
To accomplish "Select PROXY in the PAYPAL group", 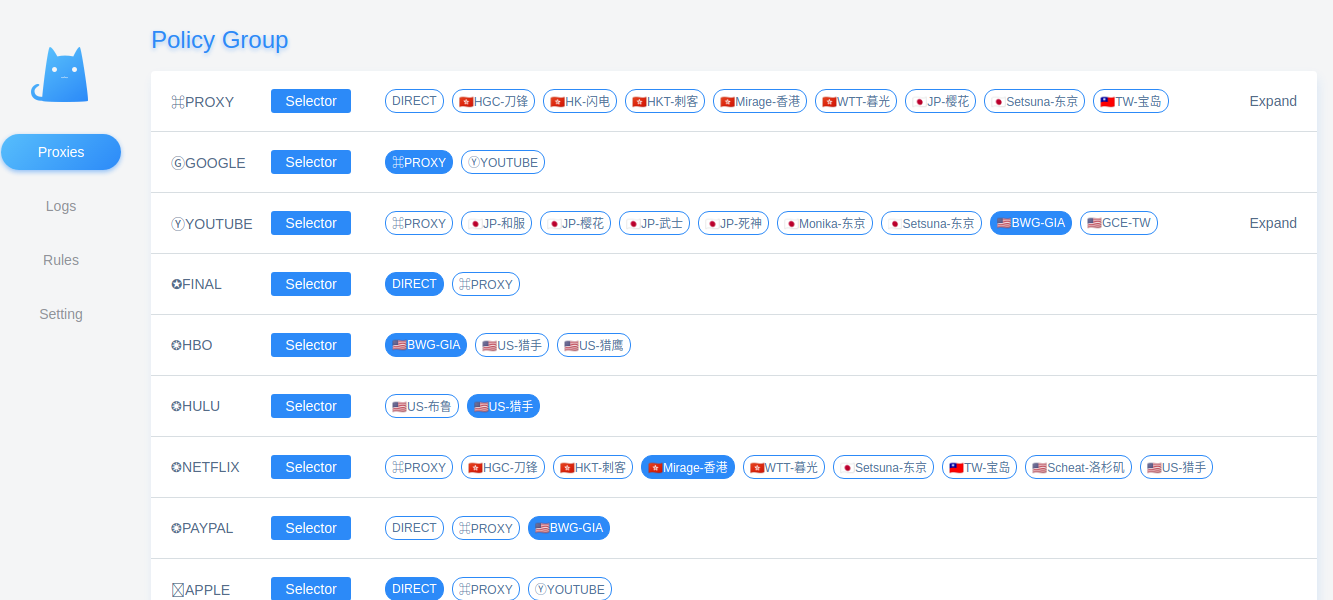I will [x=486, y=528].
